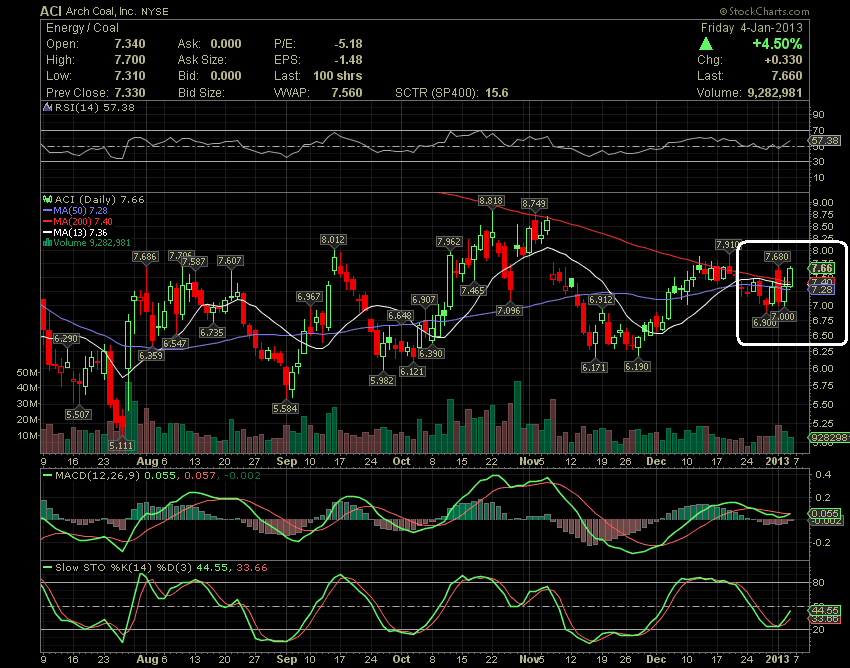The image size is (850, 668).
Task: Click the MACD(12,26,9) panel title
Action: coord(98,476)
